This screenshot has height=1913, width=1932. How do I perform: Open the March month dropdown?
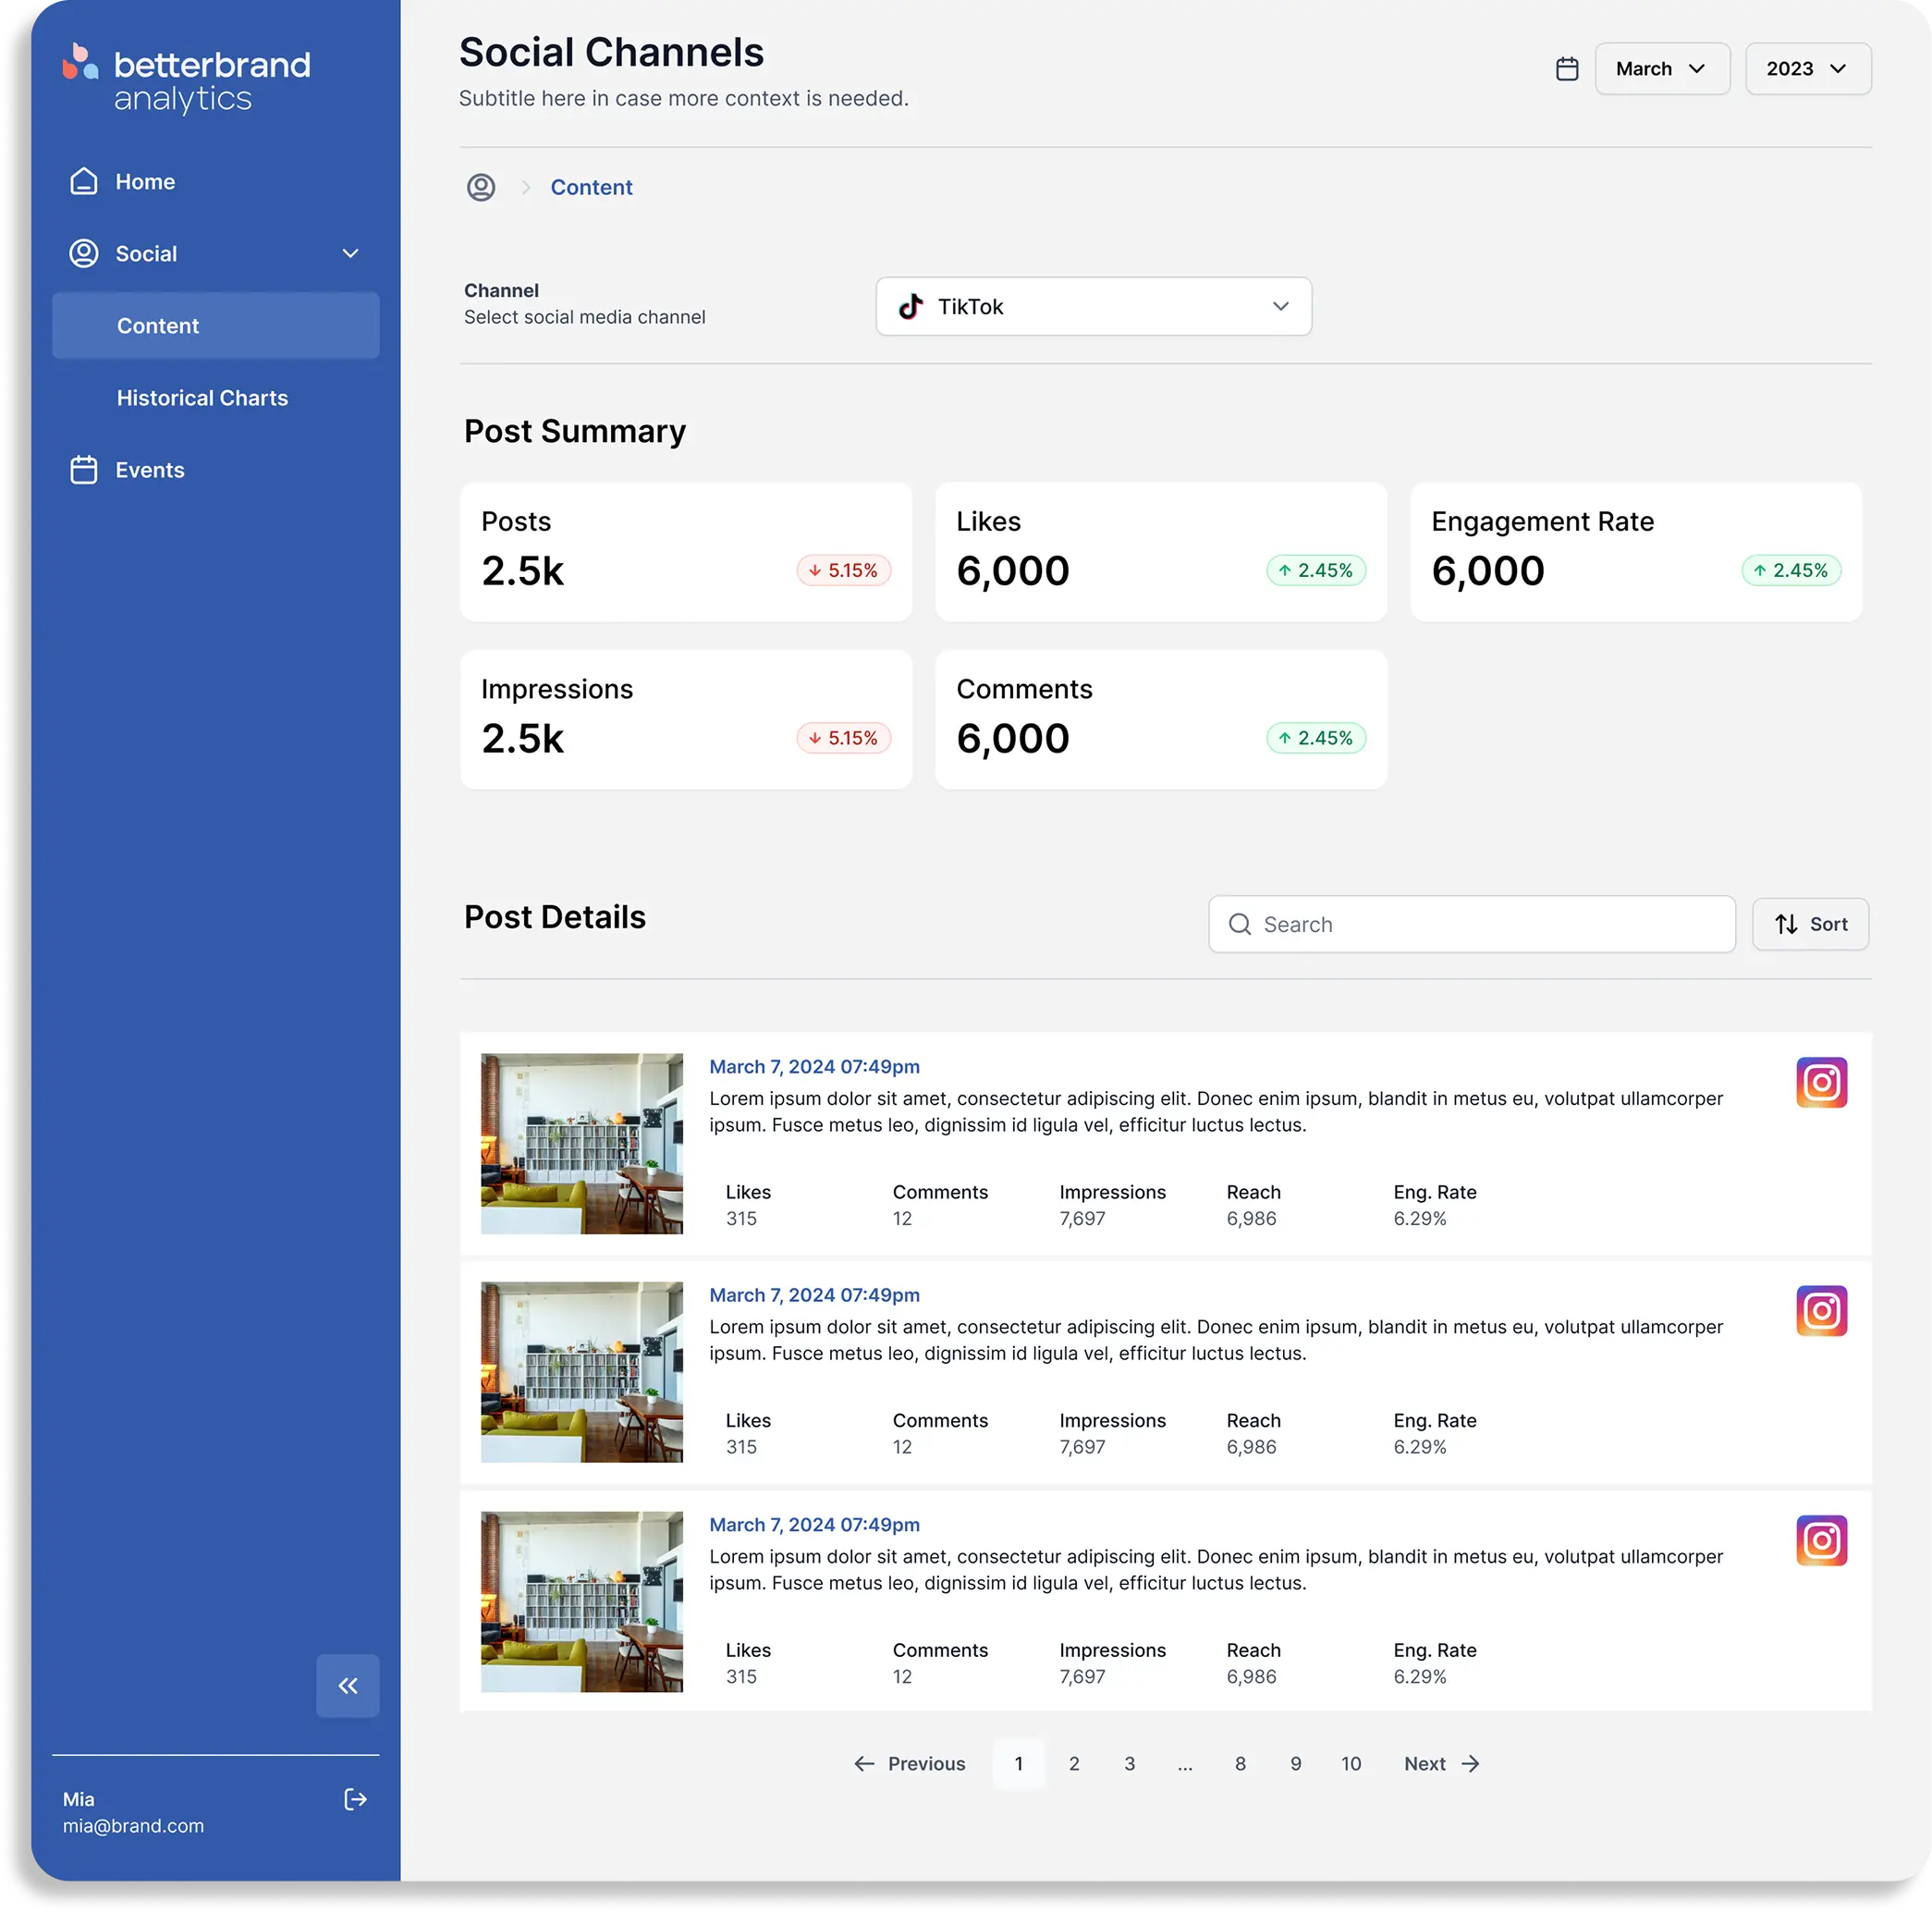(1662, 69)
